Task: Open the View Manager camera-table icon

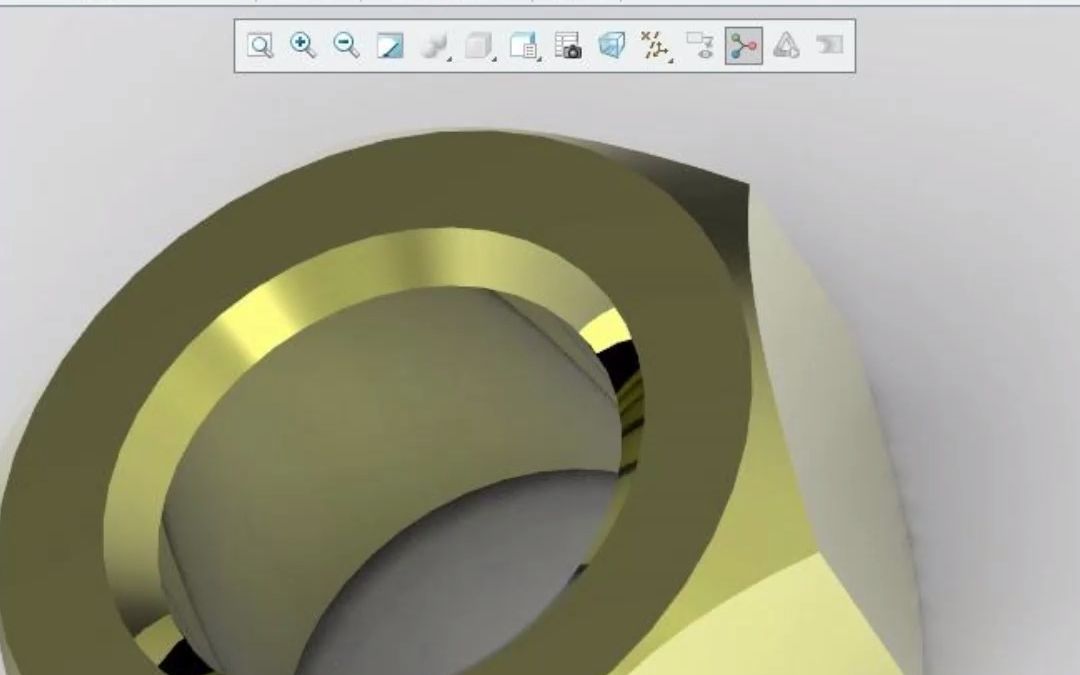Action: pyautogui.click(x=567, y=46)
